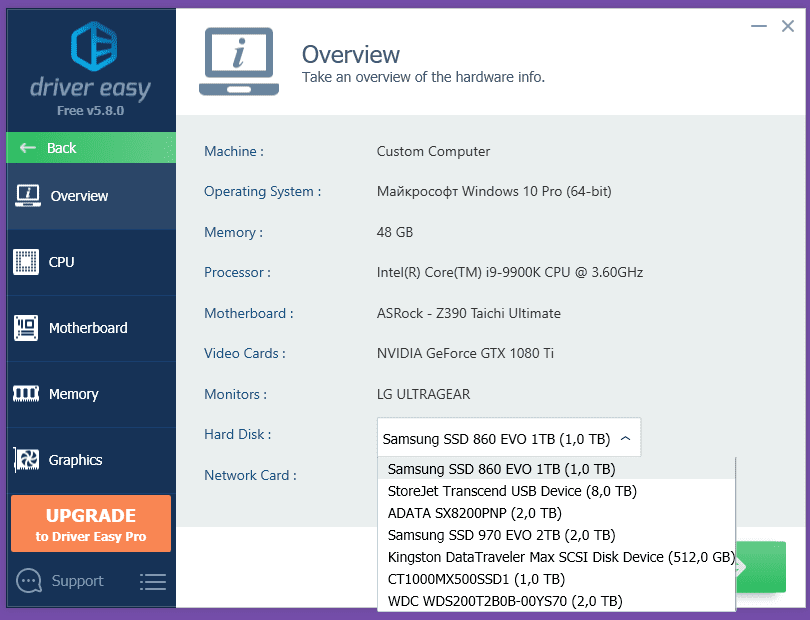Click 'ASRock - Z390 Taichi Ultimate' value

click(x=469, y=313)
